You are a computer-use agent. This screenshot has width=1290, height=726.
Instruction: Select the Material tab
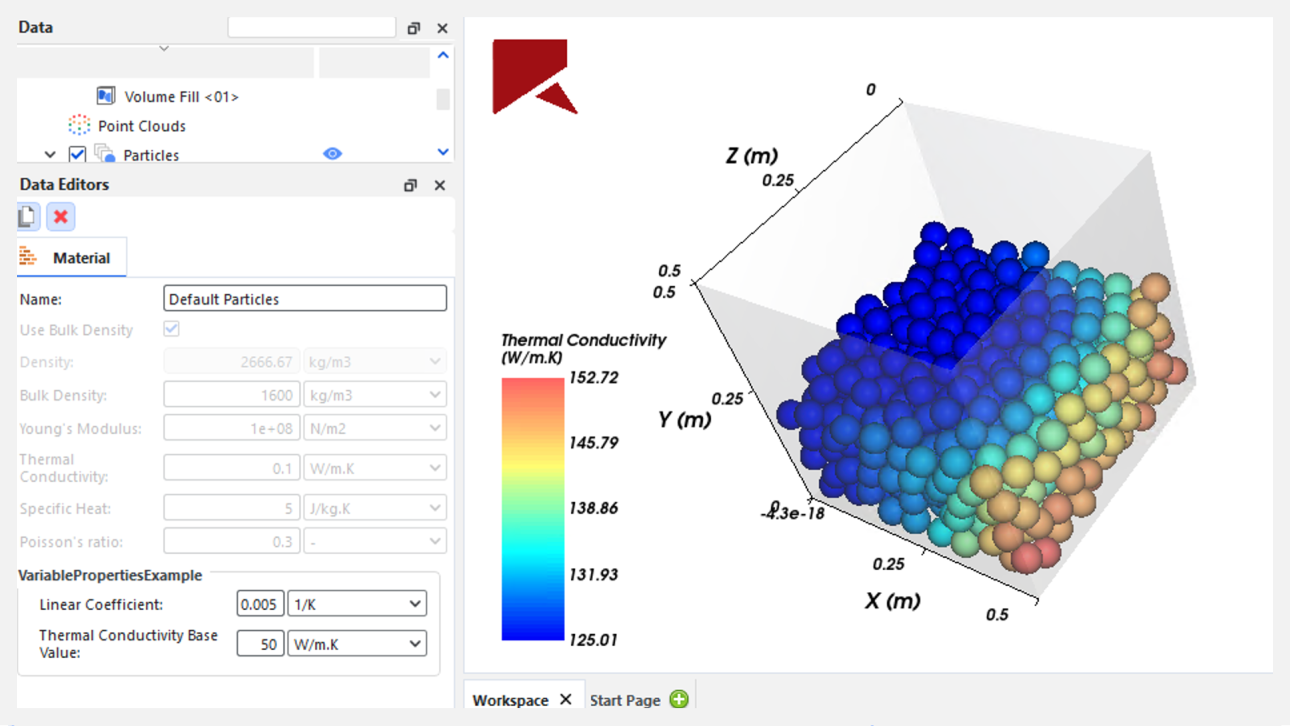71,257
